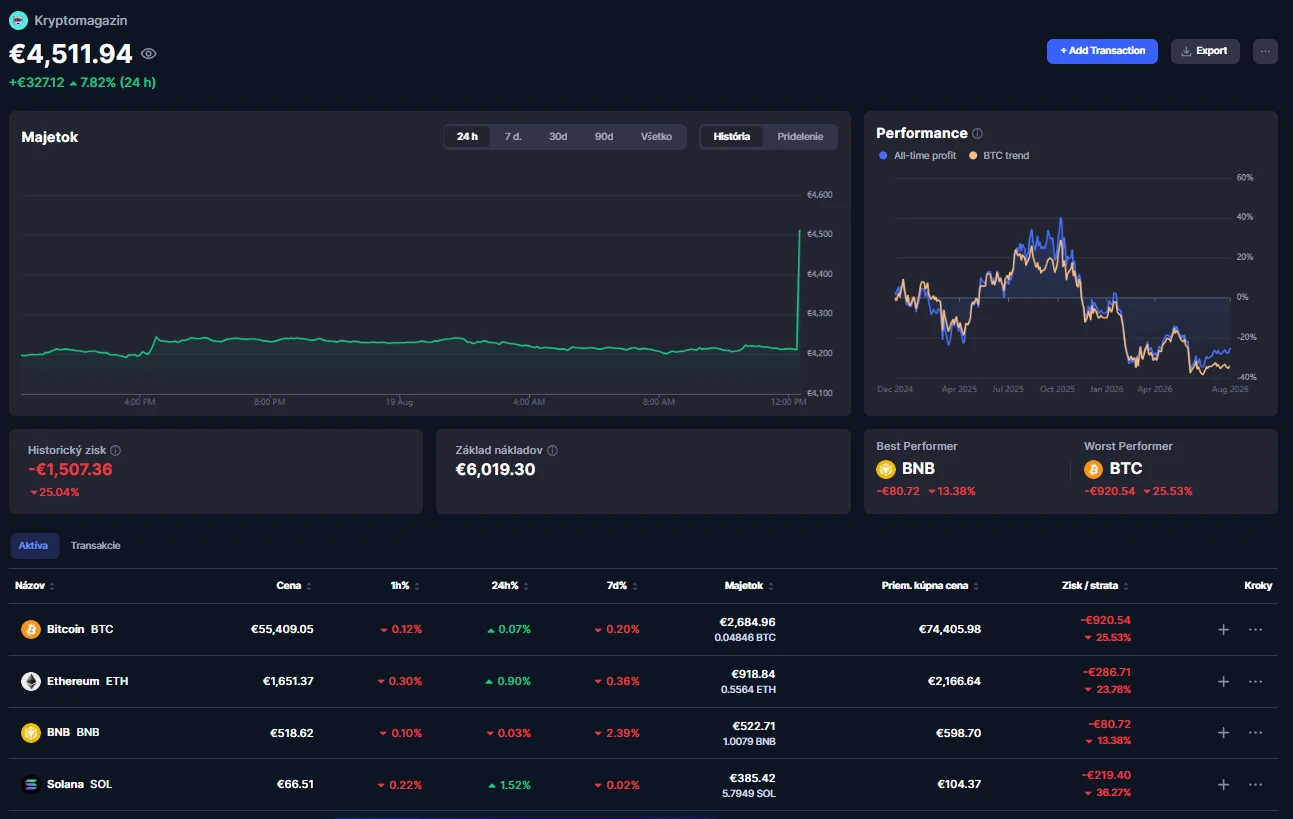Toggle All-time profit legend series
1293x819 pixels.
[x=917, y=156]
